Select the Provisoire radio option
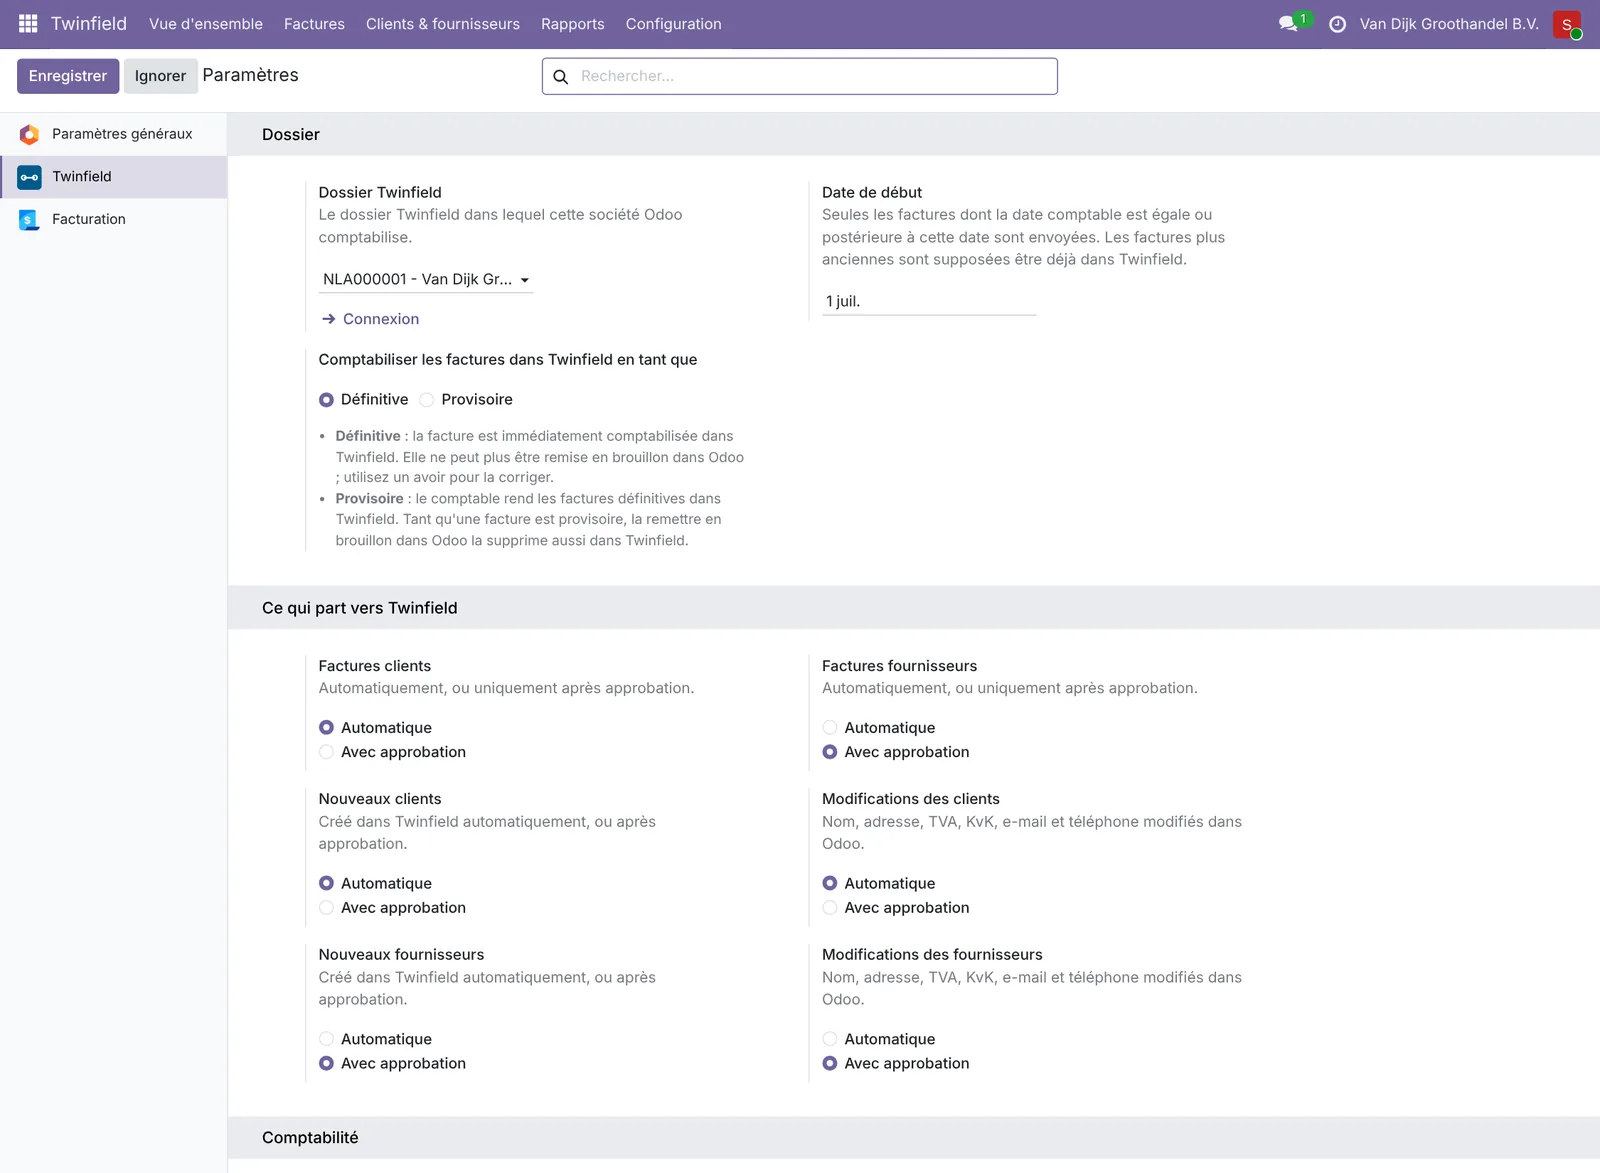 click(427, 400)
